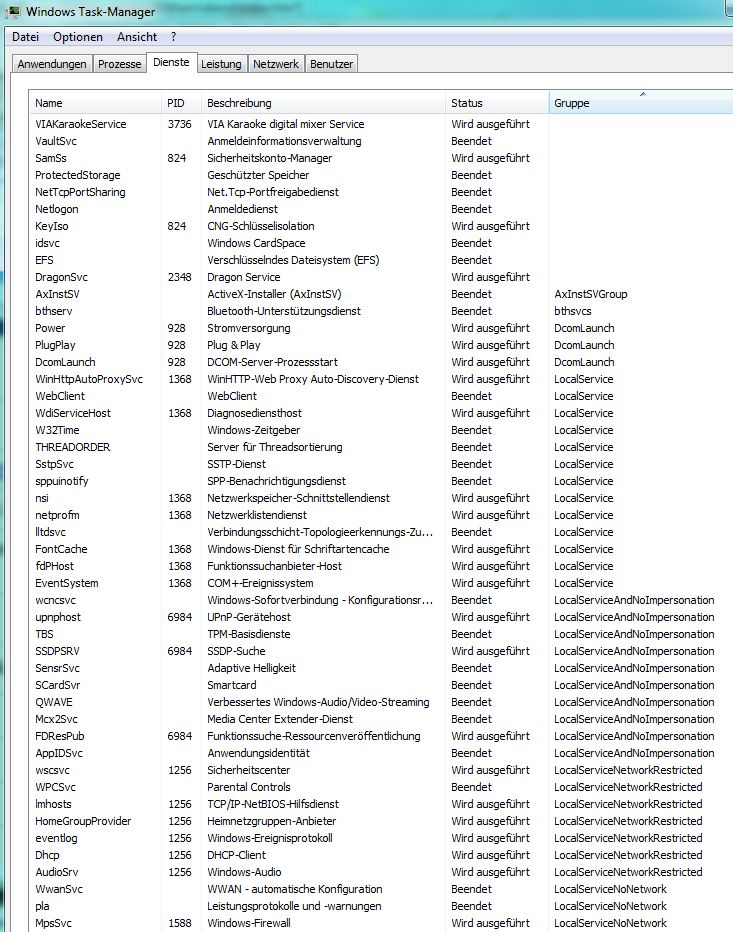Select the EFS service row

click(x=380, y=260)
